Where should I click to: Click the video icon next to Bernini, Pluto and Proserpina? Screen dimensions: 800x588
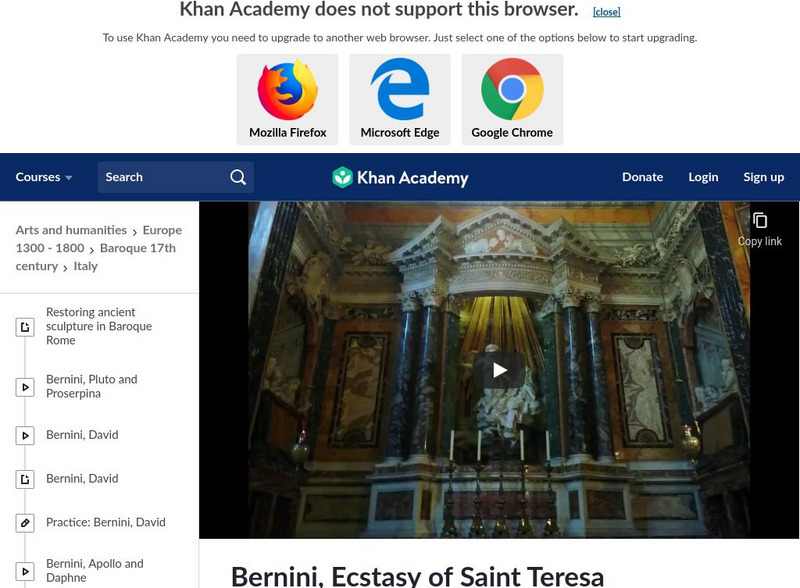24,385
